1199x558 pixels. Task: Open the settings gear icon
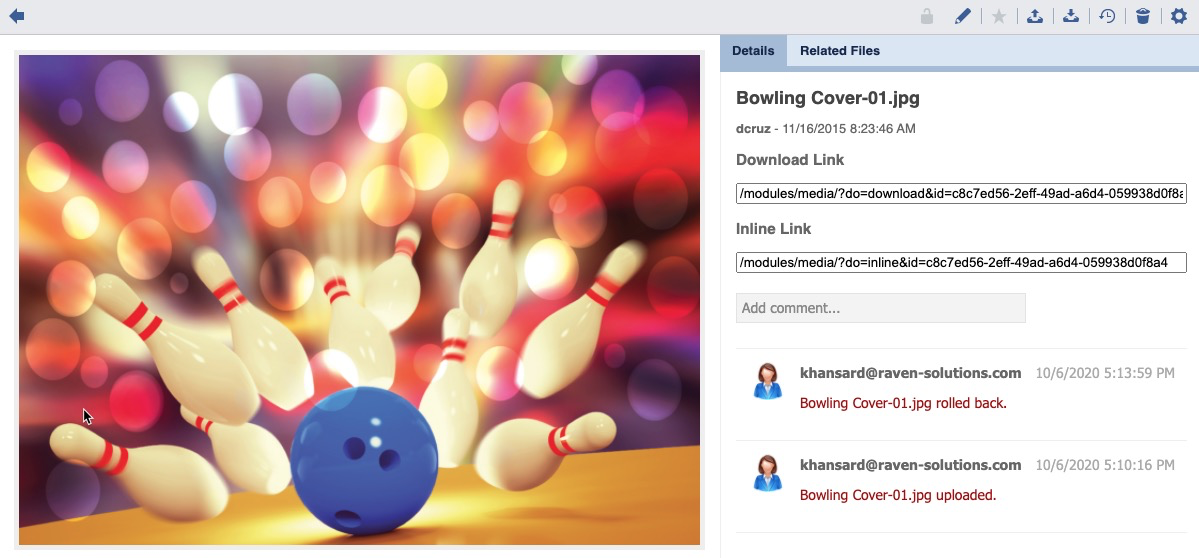(x=1179, y=16)
